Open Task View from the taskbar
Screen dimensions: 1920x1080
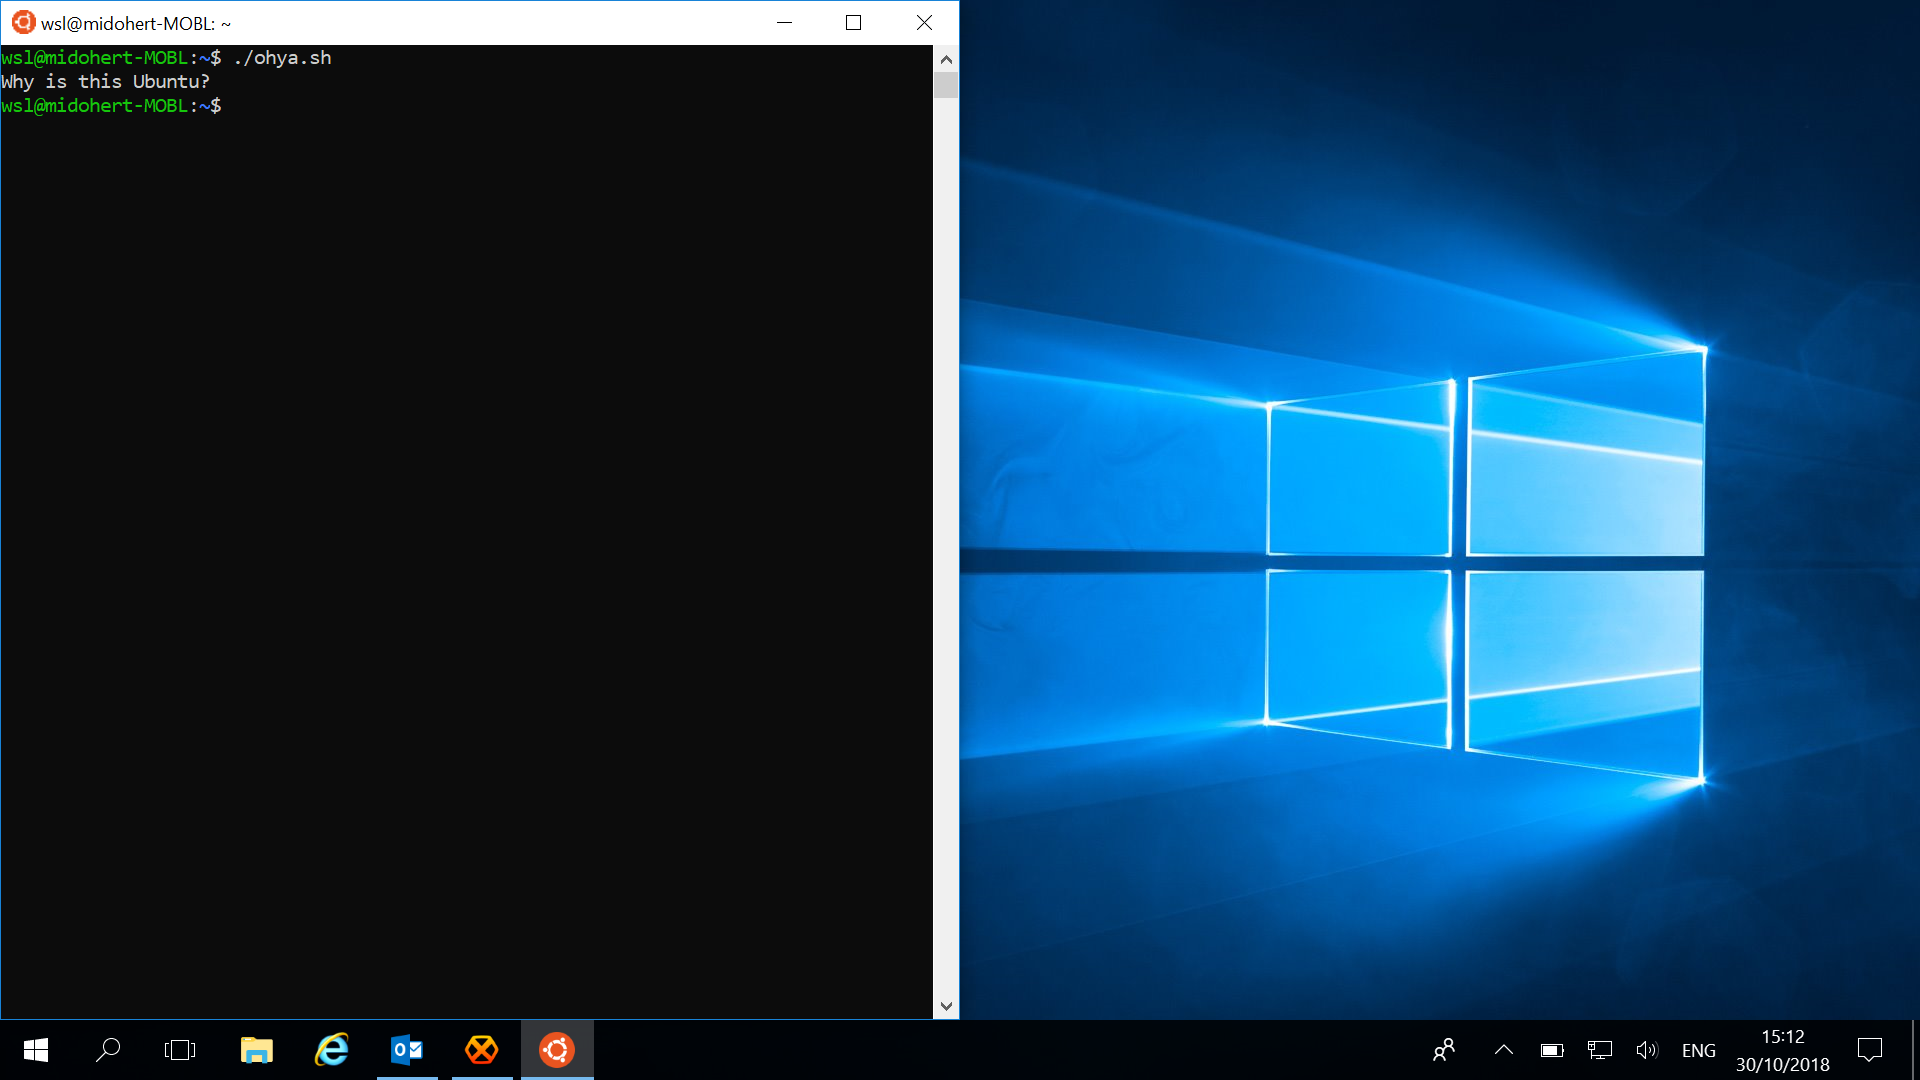[180, 1050]
